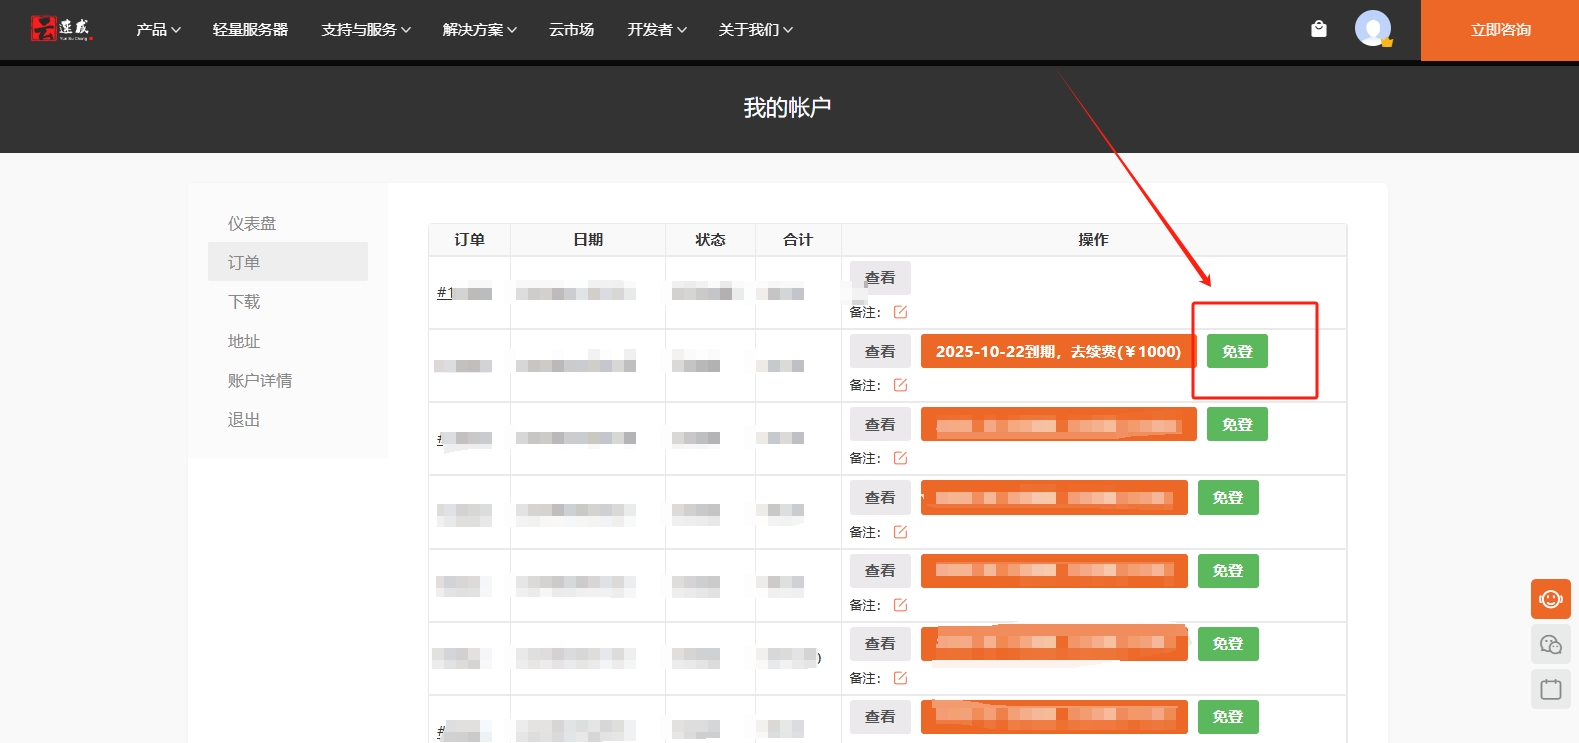Click the 状态 column header
This screenshot has height=743, width=1579.
[710, 240]
